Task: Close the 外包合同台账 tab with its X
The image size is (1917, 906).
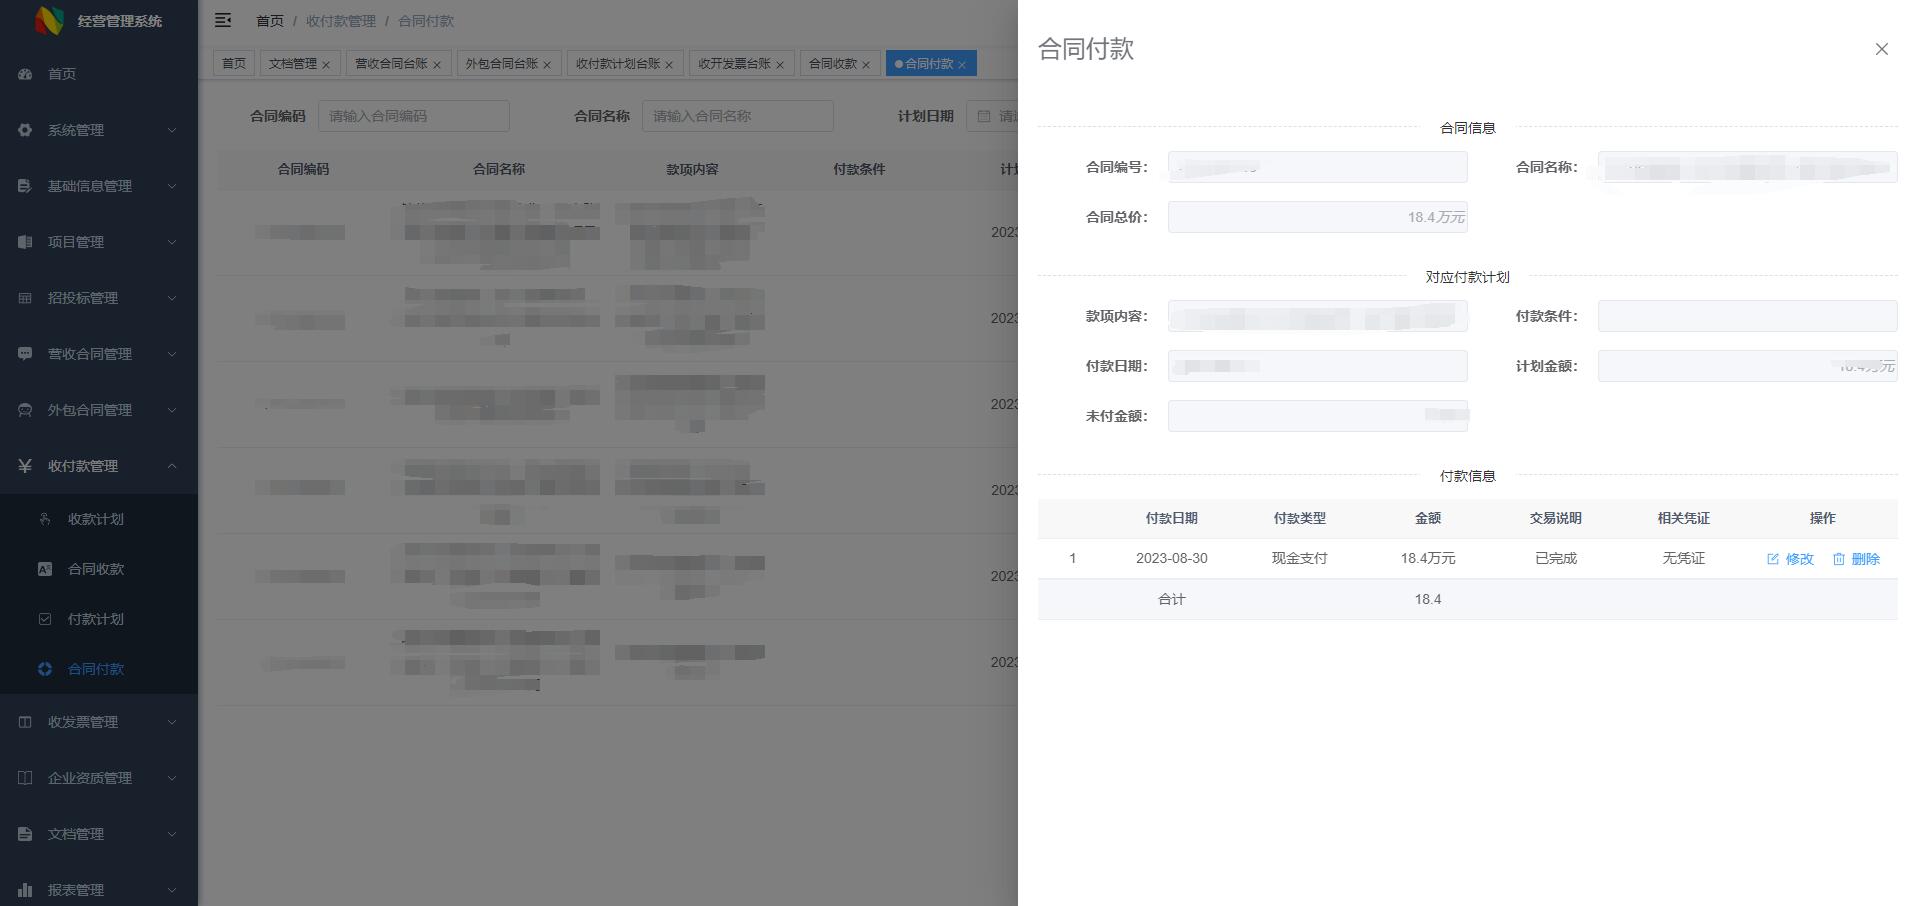Action: click(547, 65)
